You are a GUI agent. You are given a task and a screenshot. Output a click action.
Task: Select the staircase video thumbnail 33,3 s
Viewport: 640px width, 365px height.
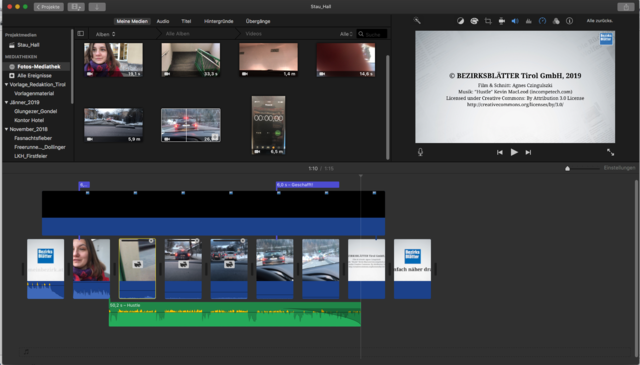tap(191, 60)
